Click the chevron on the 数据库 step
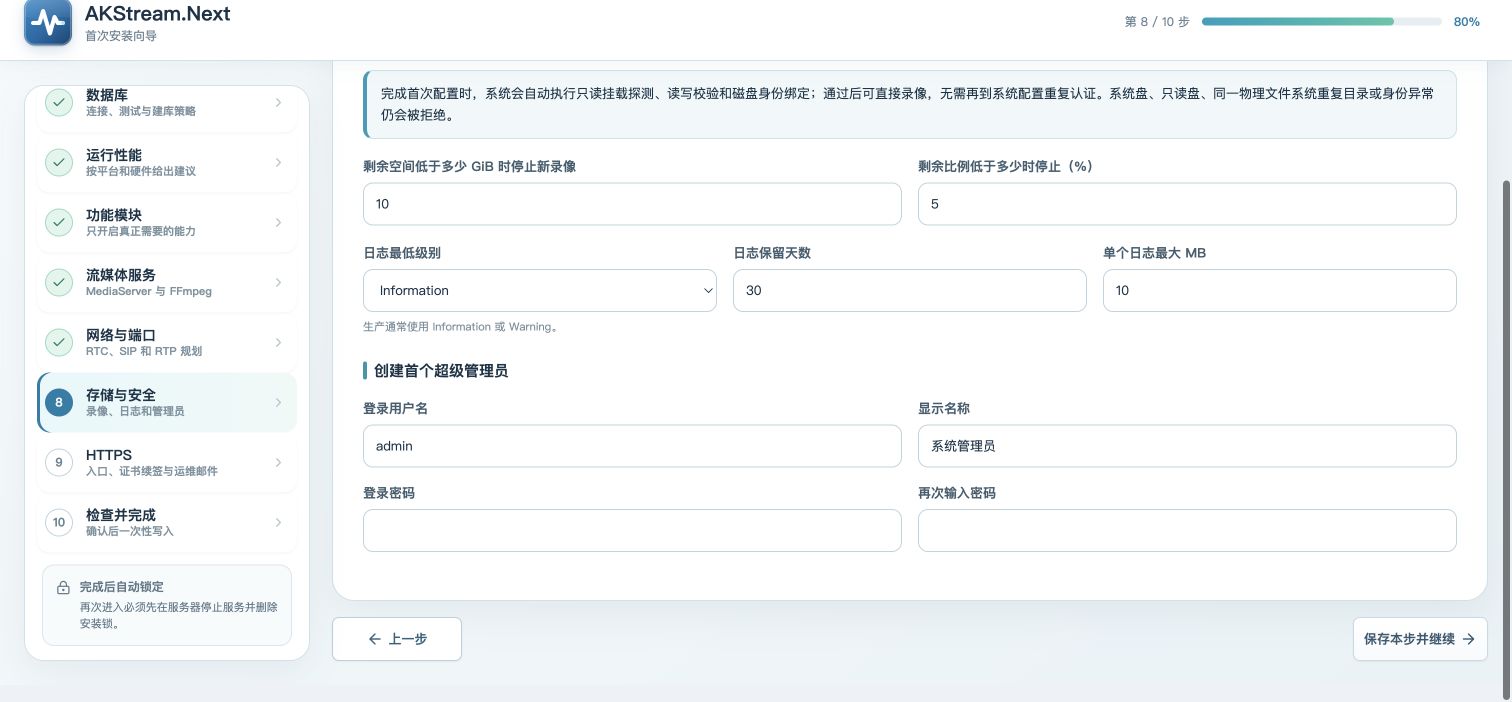 pos(278,102)
